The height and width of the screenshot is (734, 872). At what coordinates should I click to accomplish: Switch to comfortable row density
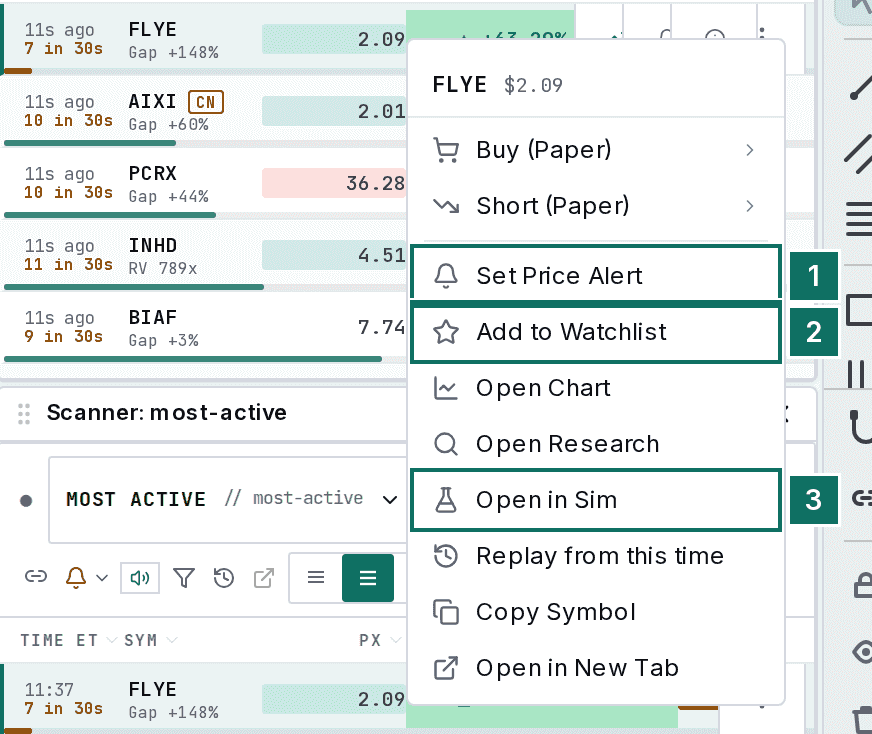[x=368, y=578]
